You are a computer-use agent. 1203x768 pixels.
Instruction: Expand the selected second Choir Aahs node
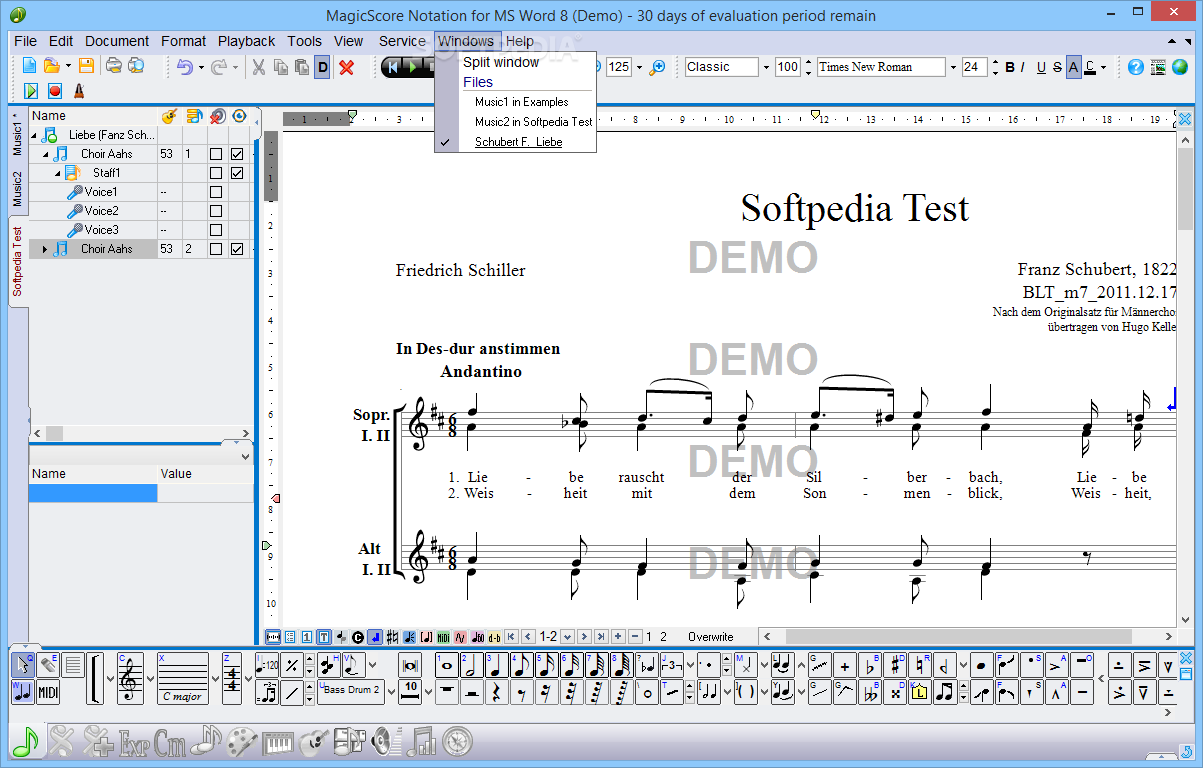(x=45, y=249)
